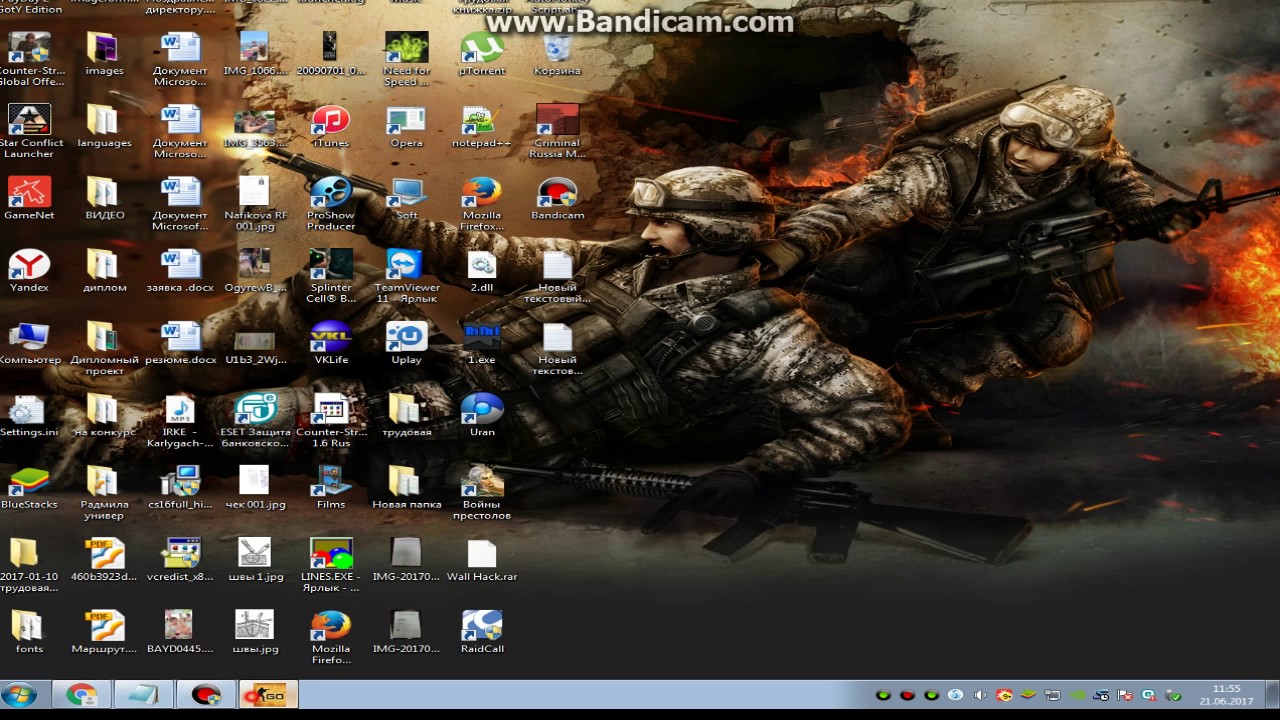This screenshot has height=720, width=1280.
Task: Open the Soft desktop shortcut
Action: pos(406,198)
